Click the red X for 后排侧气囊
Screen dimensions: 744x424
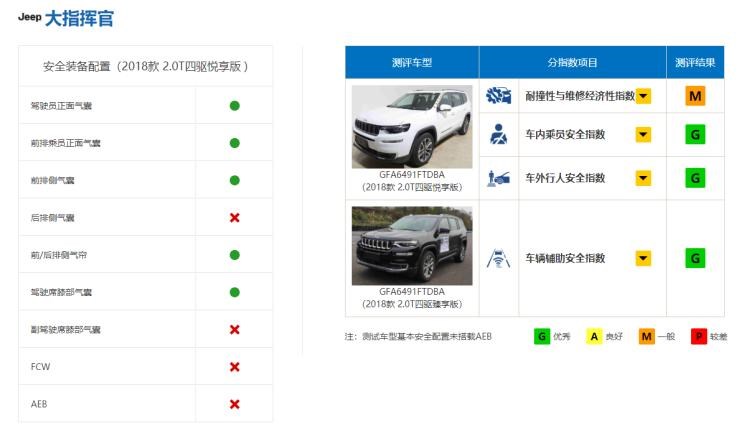[x=234, y=218]
